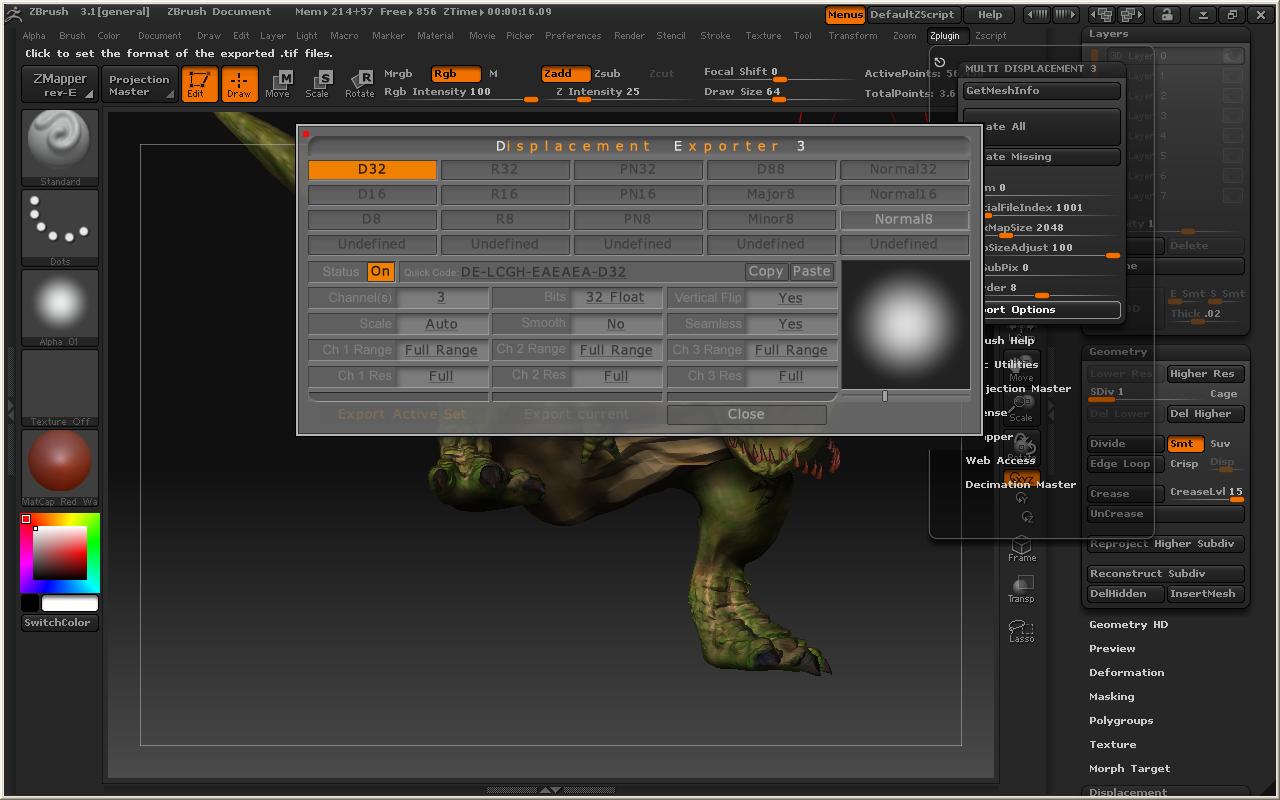Activate the Scale tool icon
The height and width of the screenshot is (800, 1280).
pyautogui.click(x=318, y=84)
